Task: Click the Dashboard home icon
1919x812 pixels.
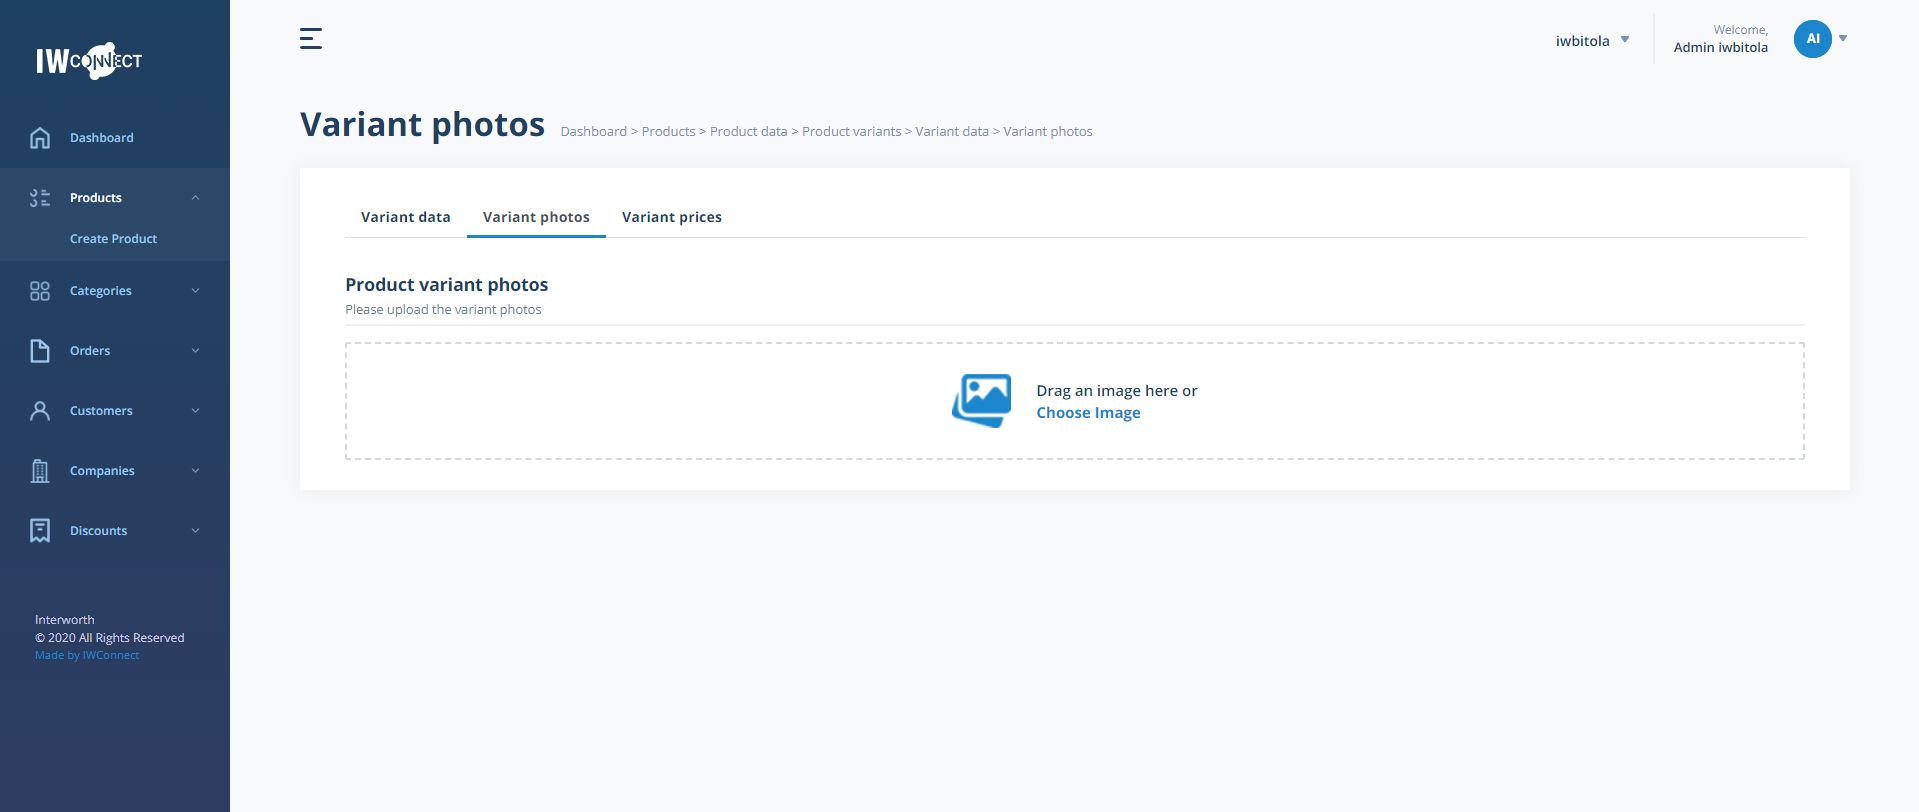Action: tap(40, 138)
